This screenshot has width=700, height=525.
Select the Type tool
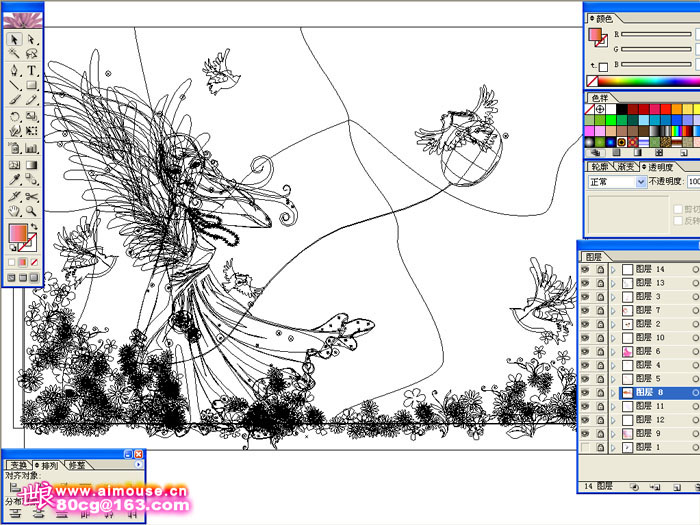coord(31,71)
